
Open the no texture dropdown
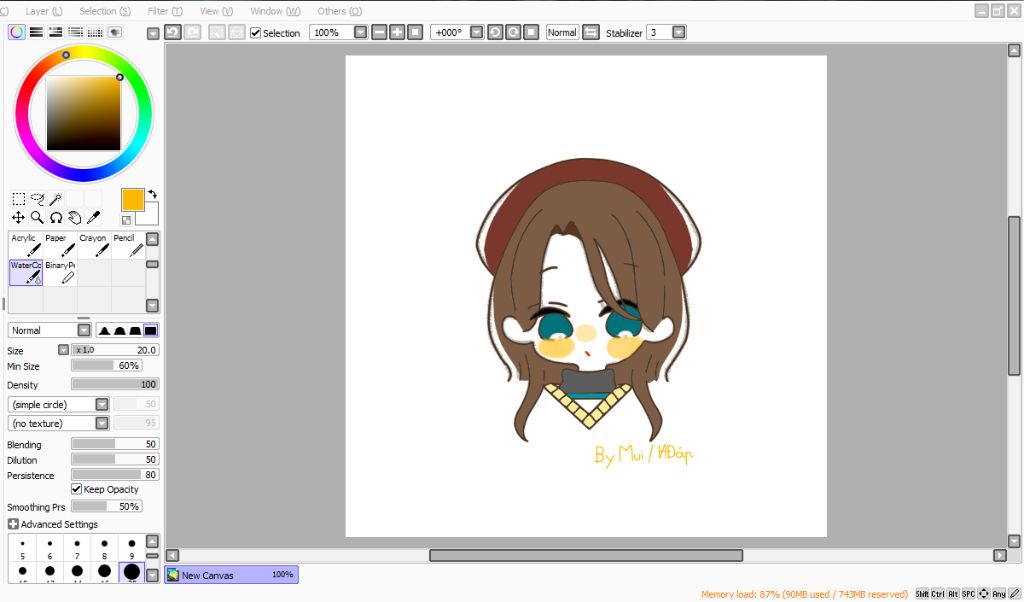[x=102, y=423]
